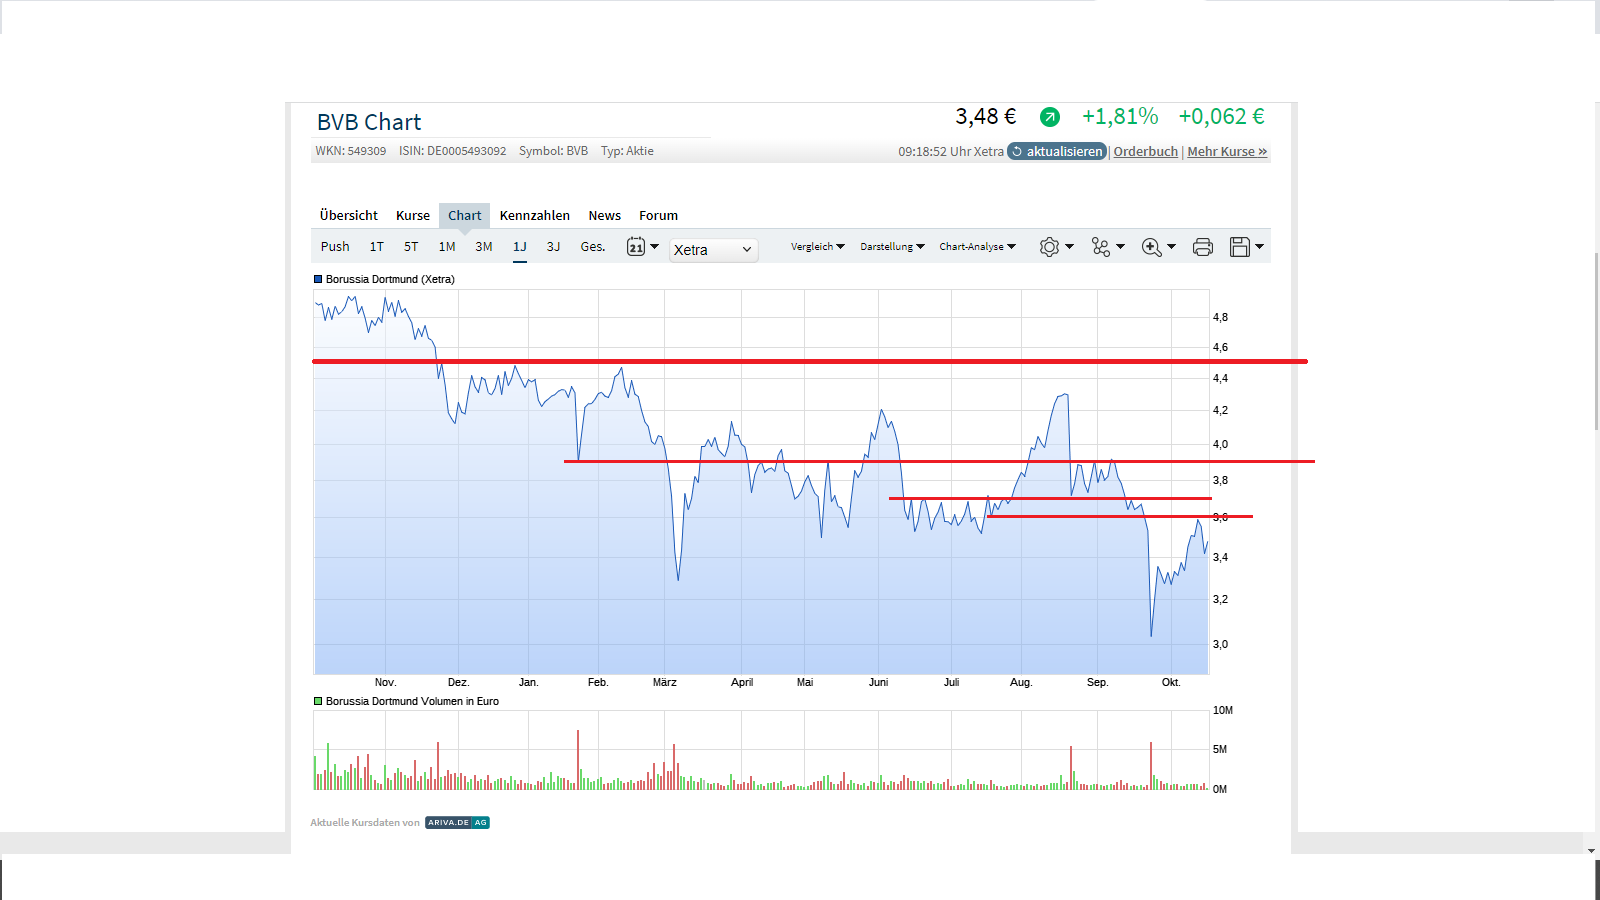Click the green upward trend arrow icon

click(x=1050, y=117)
